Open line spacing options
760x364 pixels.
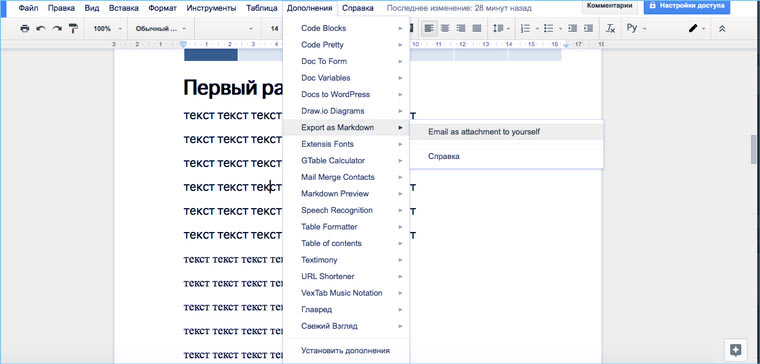(501, 29)
